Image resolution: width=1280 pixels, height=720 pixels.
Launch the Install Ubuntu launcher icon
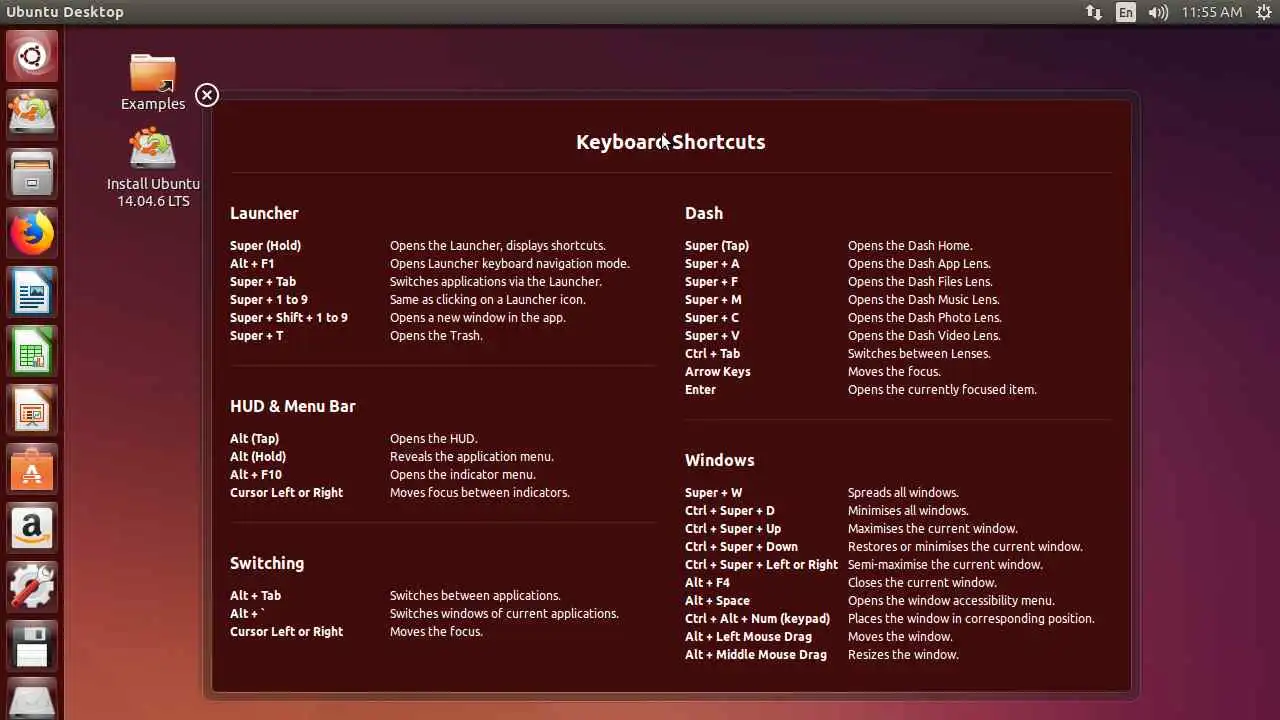pyautogui.click(x=32, y=115)
